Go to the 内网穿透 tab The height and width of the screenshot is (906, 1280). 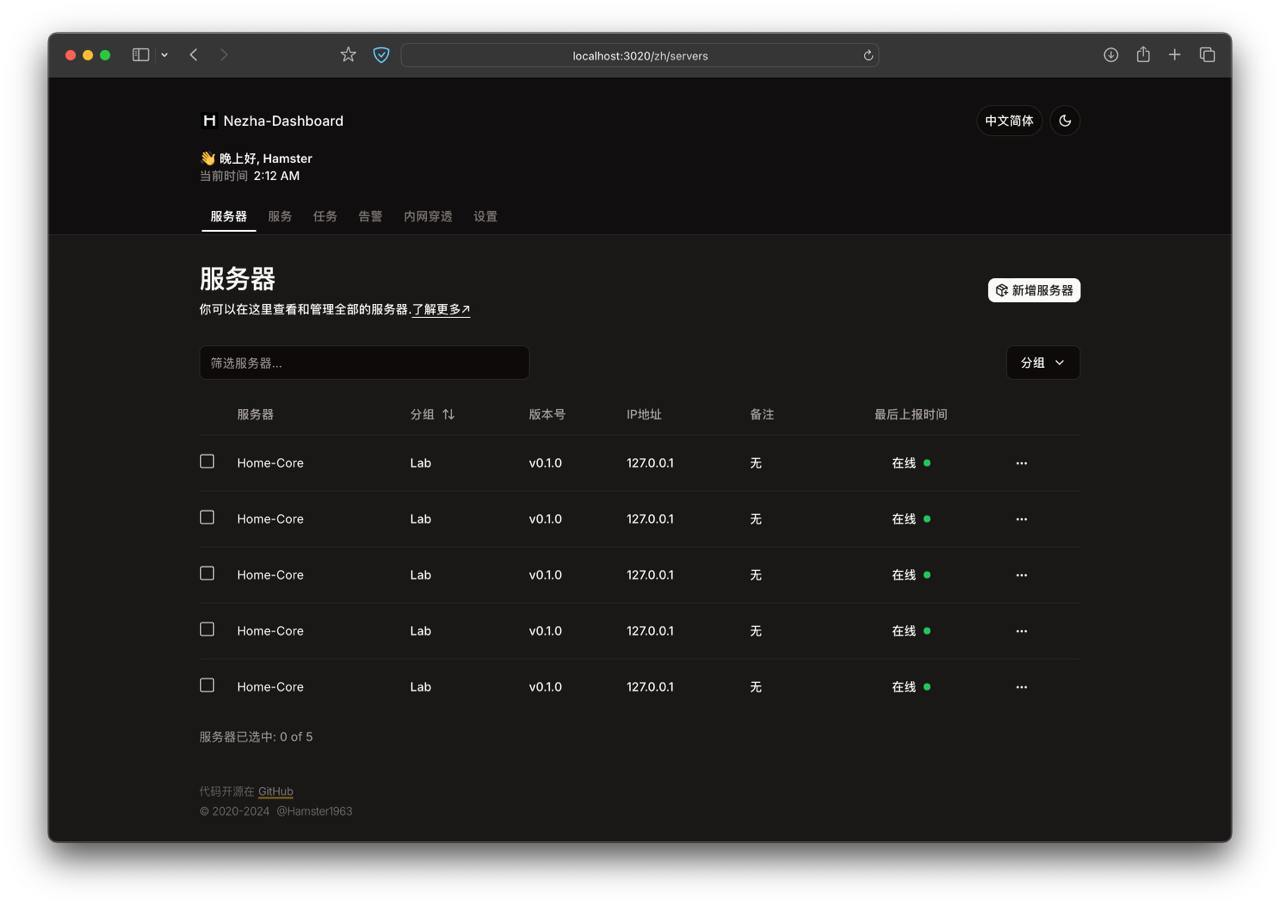coord(428,216)
